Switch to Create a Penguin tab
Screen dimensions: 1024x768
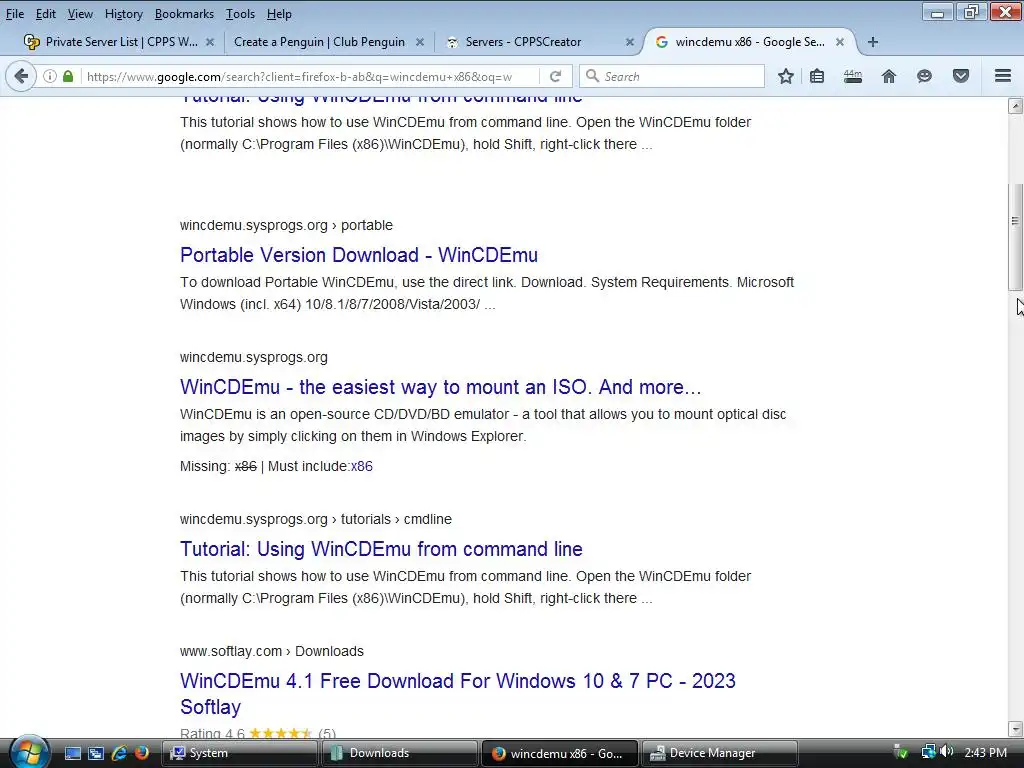point(328,42)
